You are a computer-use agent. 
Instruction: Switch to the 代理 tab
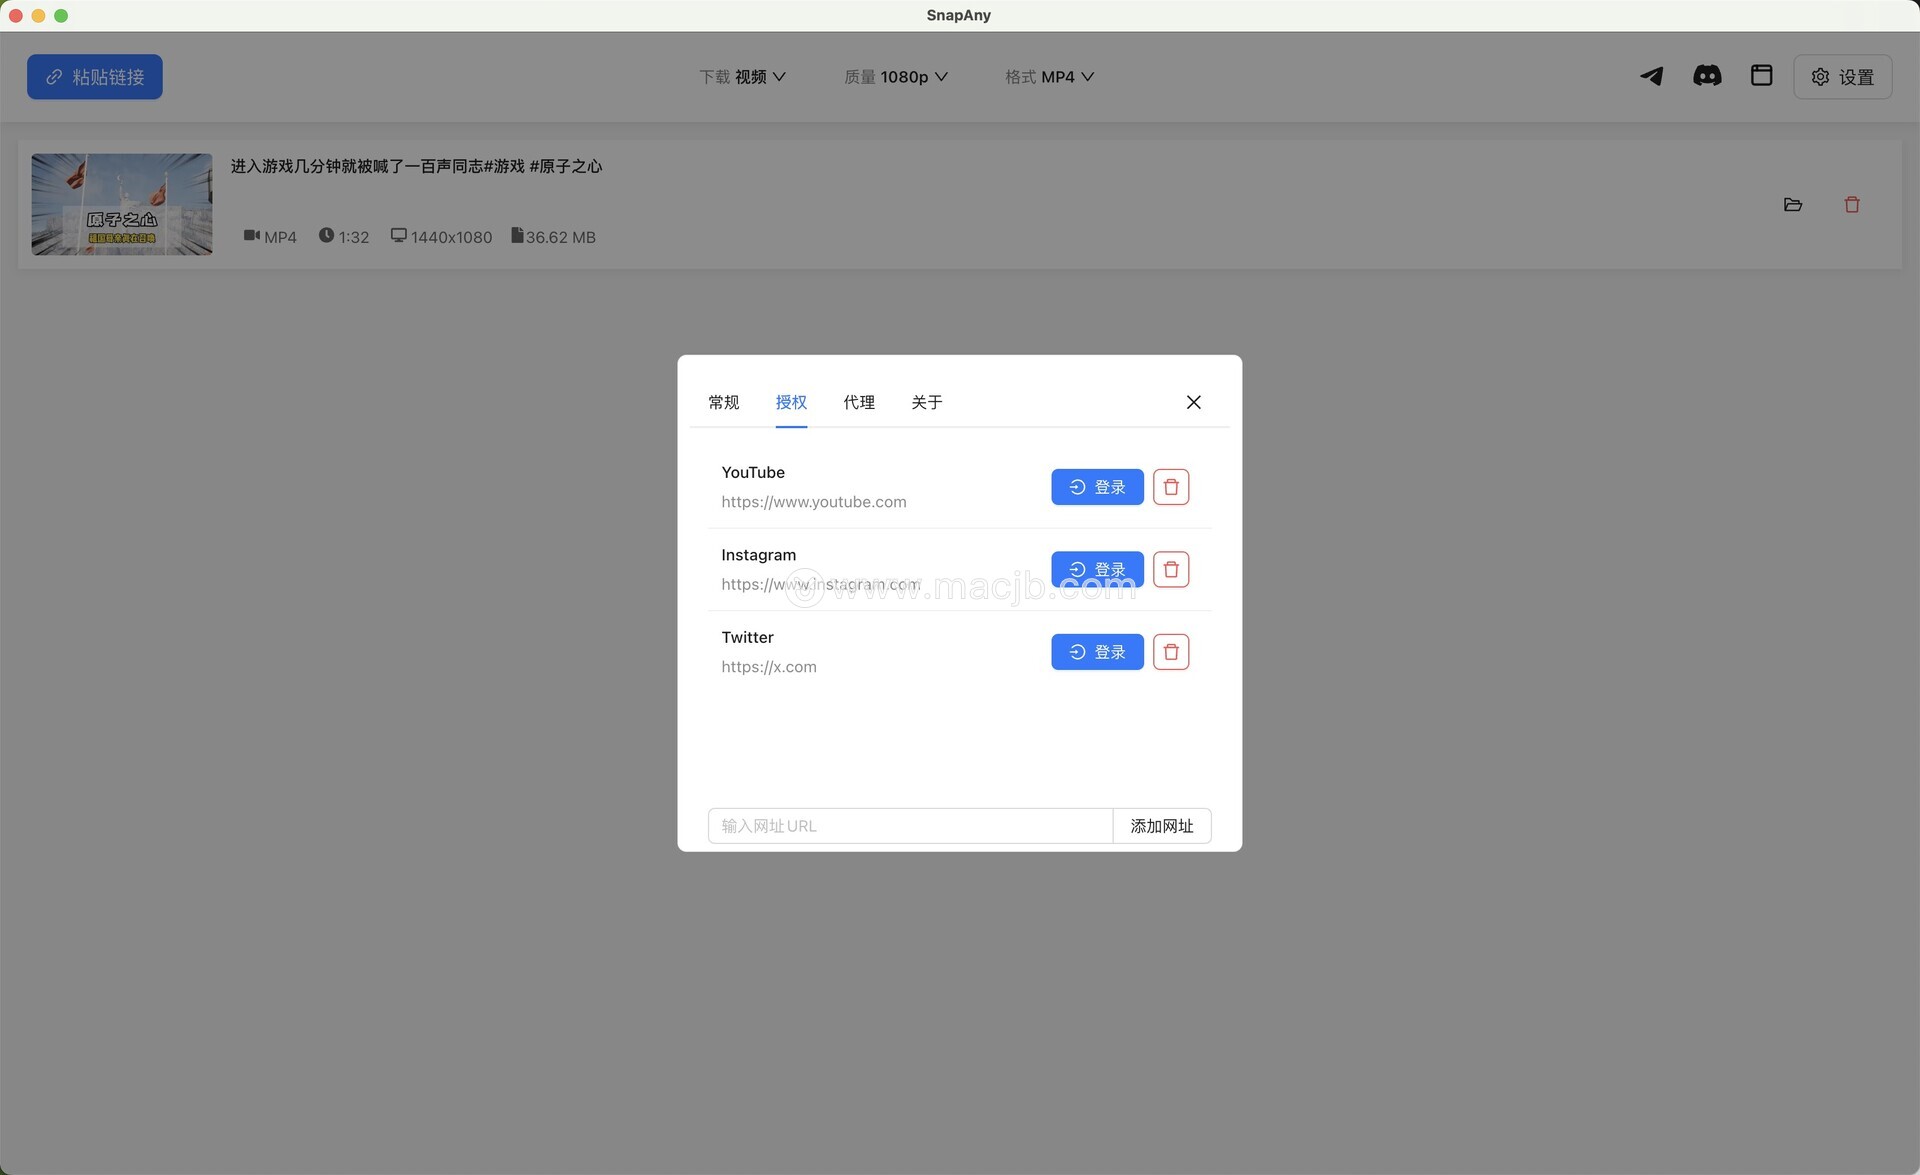(x=859, y=402)
